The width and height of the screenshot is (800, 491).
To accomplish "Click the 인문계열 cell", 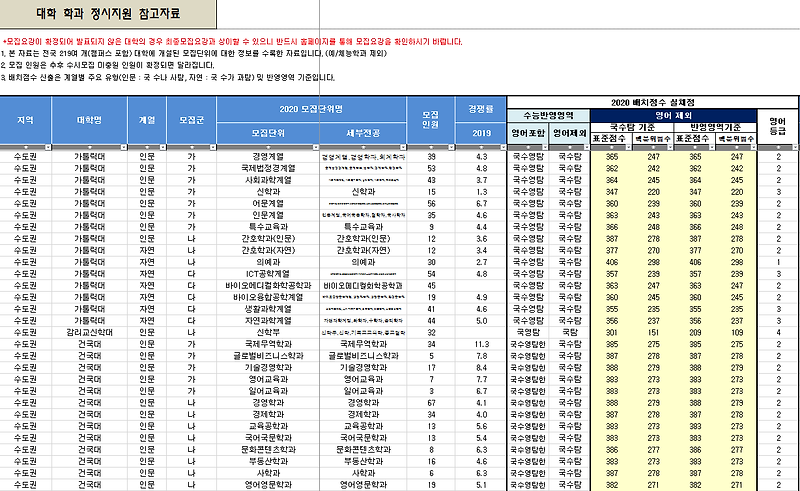I will 268,215.
